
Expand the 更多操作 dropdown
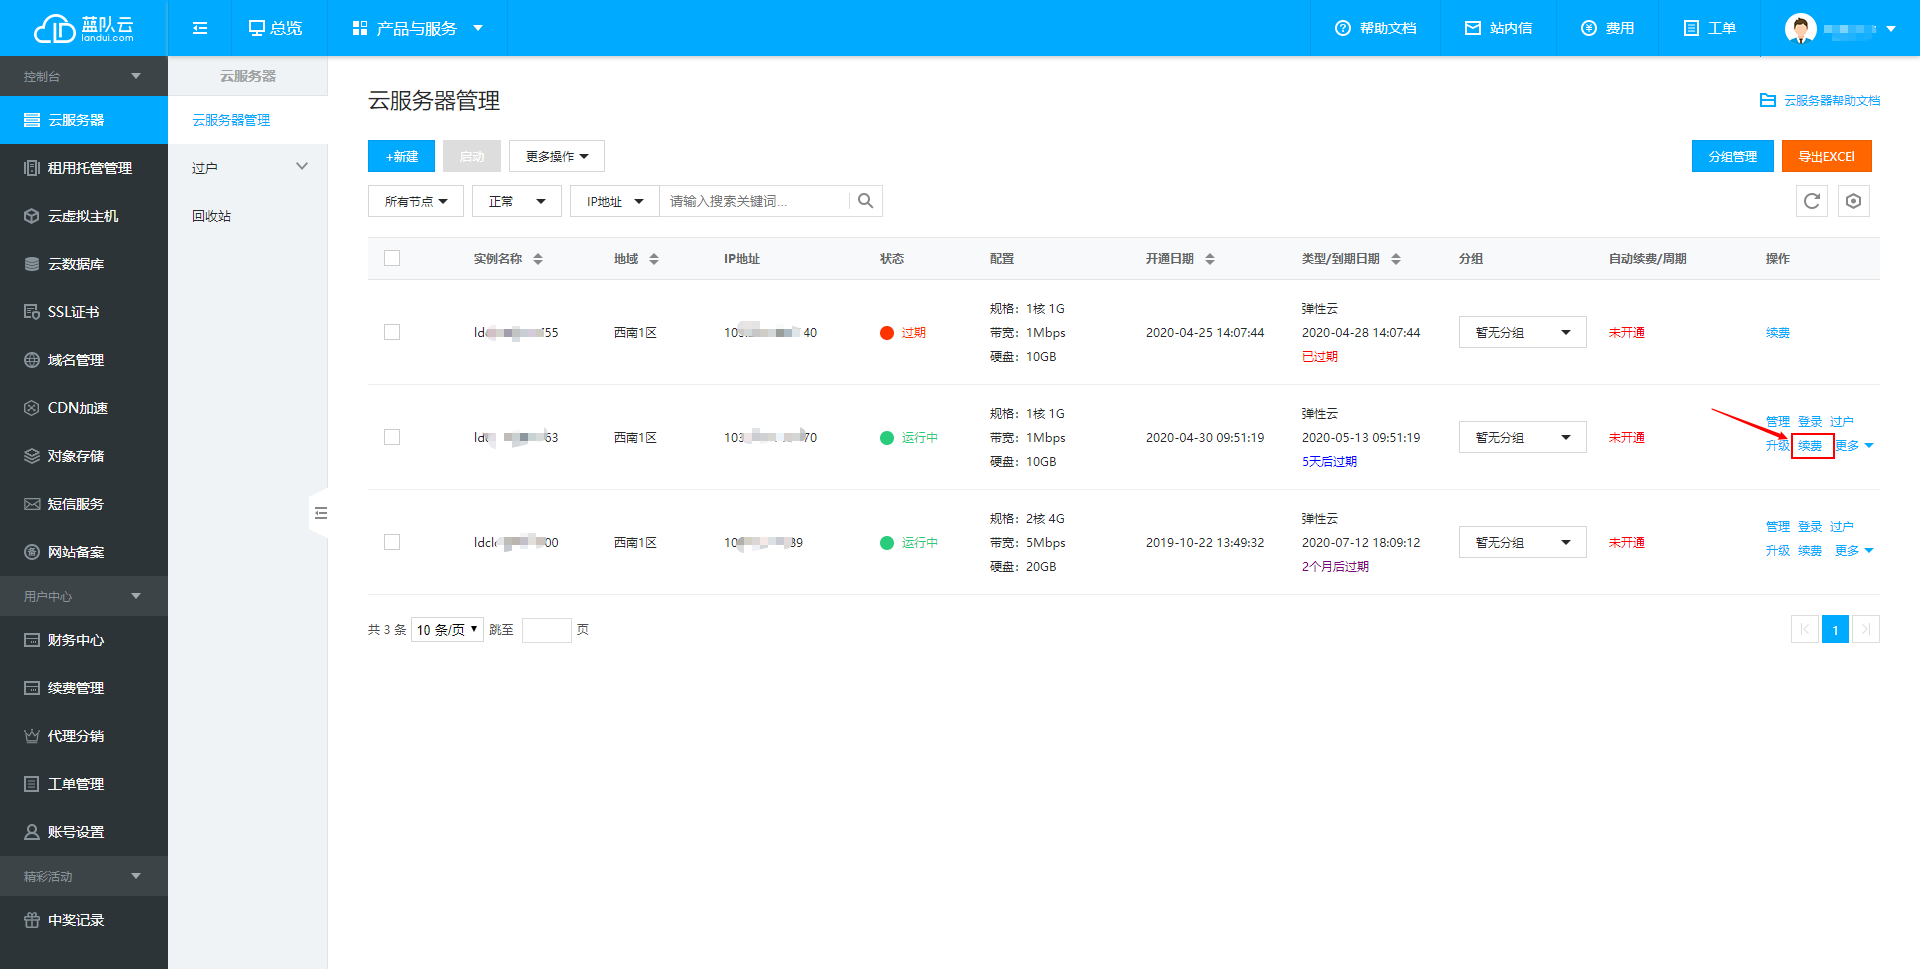coord(556,156)
